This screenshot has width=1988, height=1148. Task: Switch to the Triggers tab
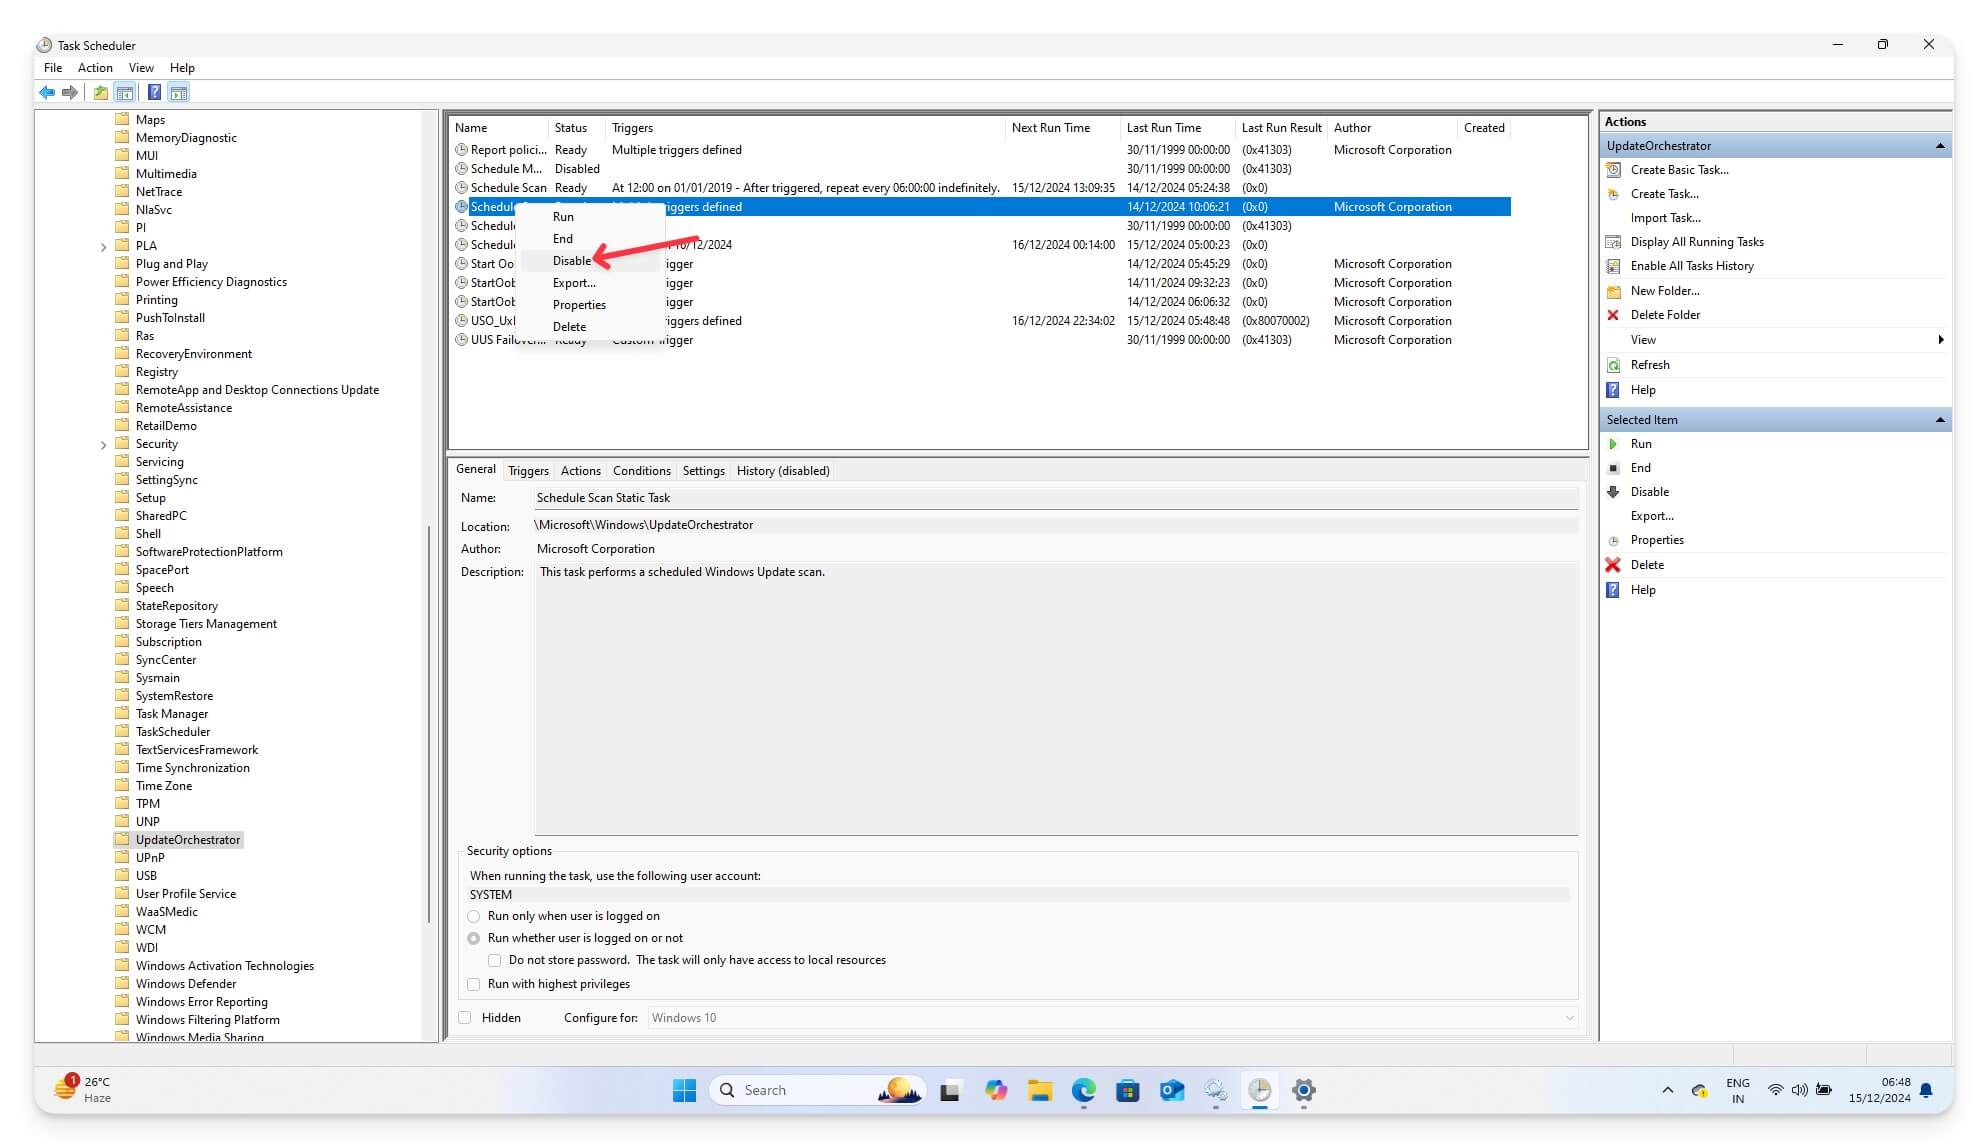[x=528, y=470]
